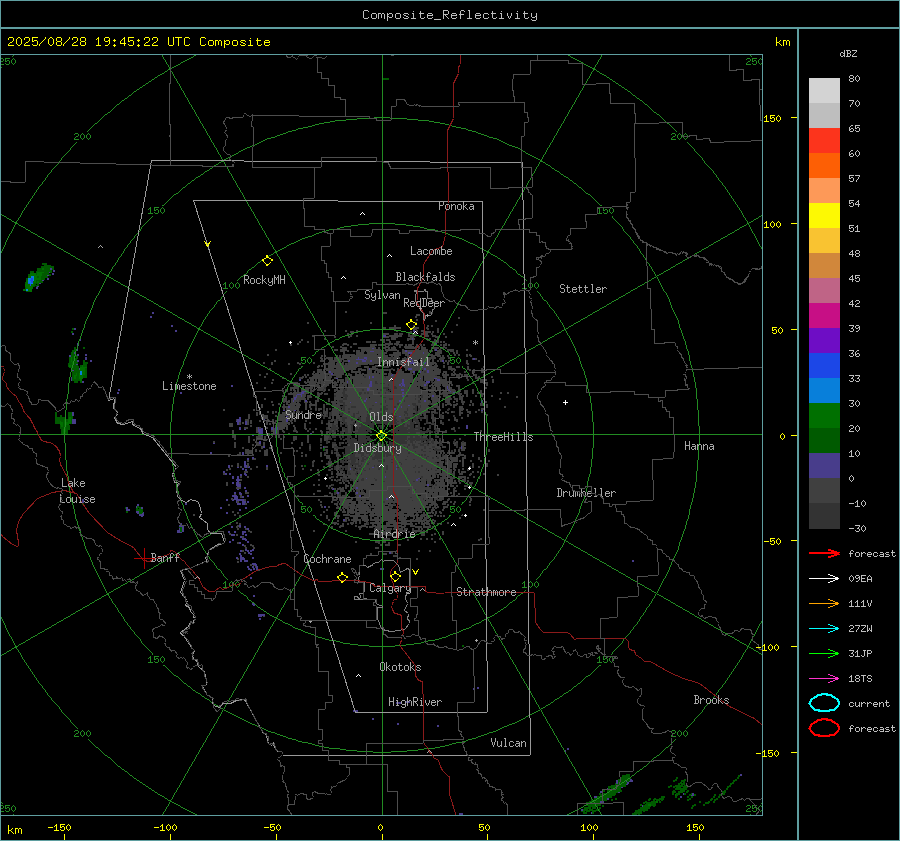Screen dimensions: 900x841
Task: Click the Sylvan label
Action: tap(382, 295)
